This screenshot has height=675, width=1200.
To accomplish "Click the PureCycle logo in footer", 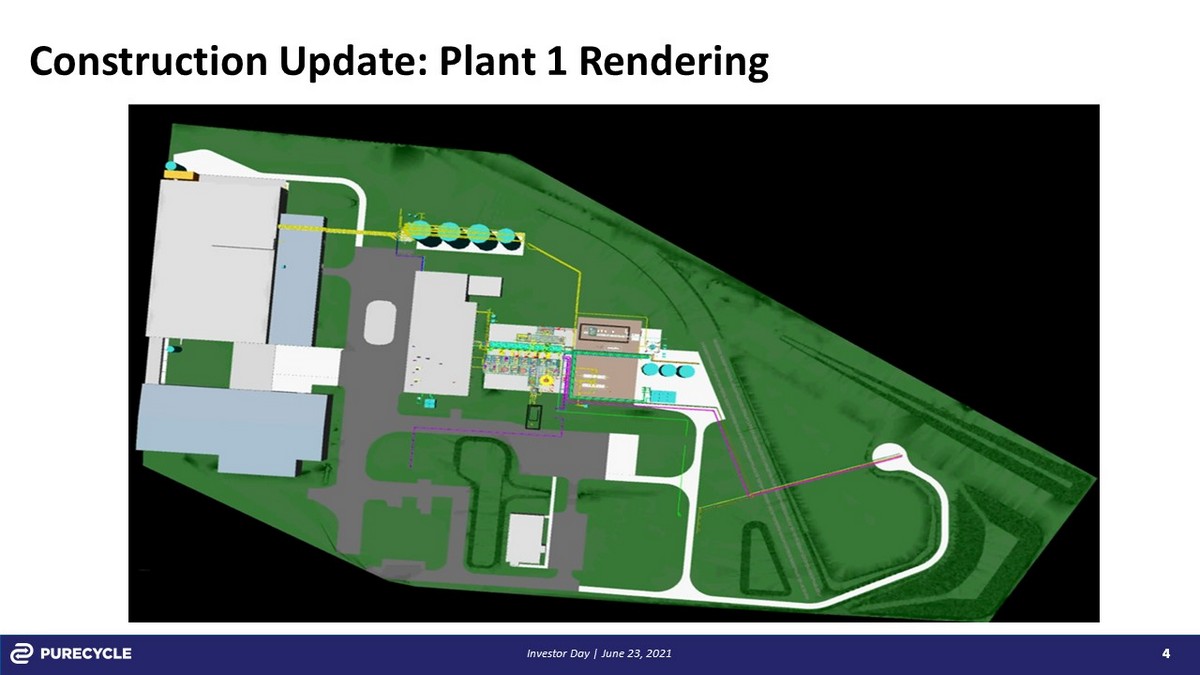I will (71, 654).
